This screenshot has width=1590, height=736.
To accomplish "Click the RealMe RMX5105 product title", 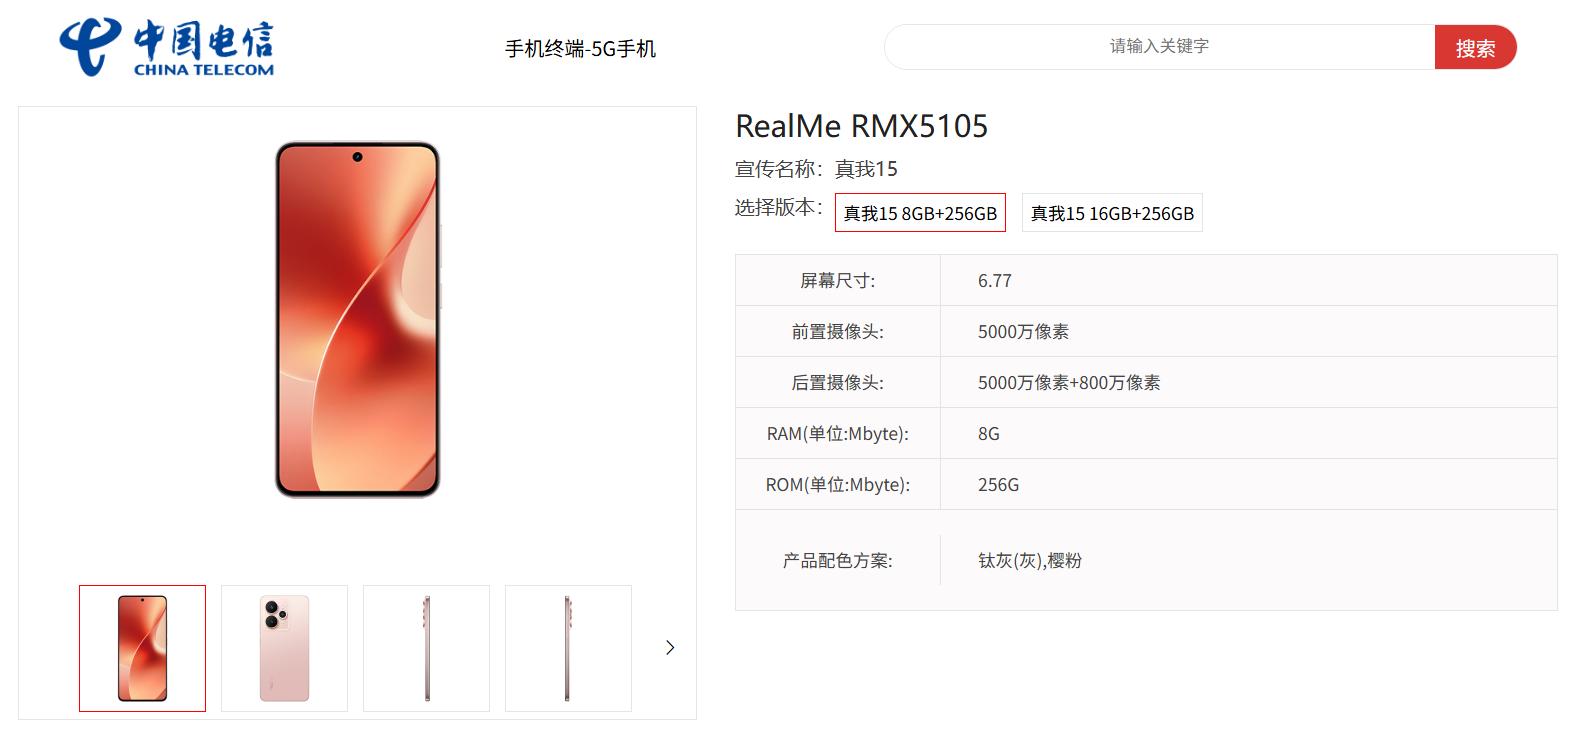I will pyautogui.click(x=861, y=126).
